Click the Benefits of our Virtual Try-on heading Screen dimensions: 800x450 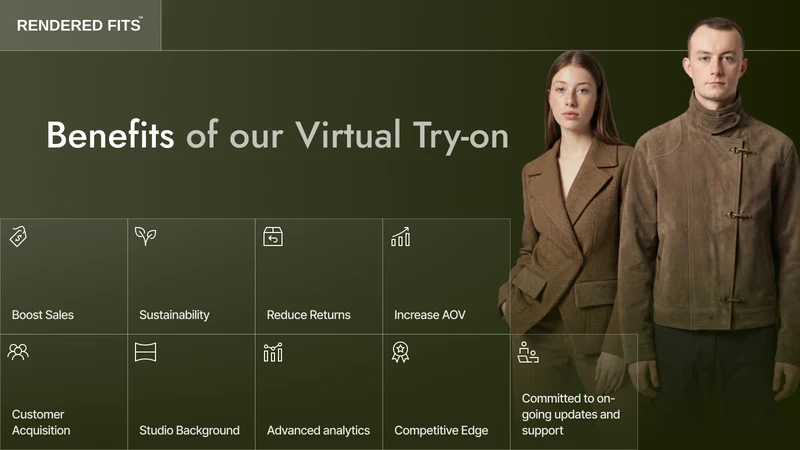278,136
